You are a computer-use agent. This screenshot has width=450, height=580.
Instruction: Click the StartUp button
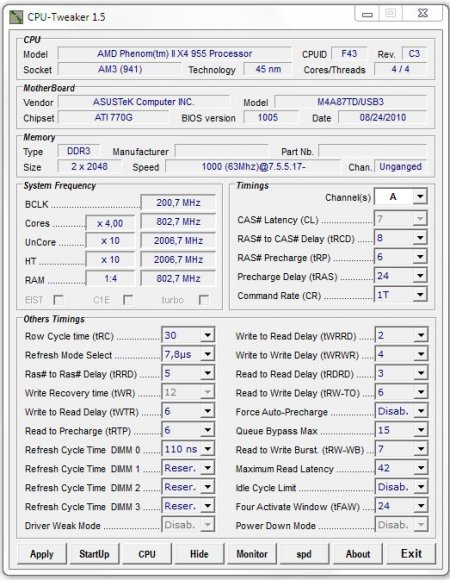(x=94, y=554)
